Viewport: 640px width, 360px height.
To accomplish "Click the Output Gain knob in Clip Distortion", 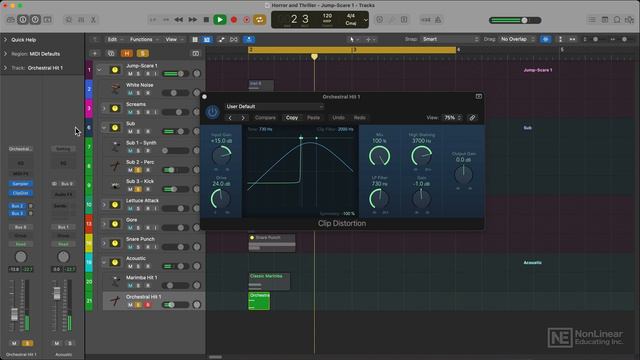I will (x=463, y=174).
